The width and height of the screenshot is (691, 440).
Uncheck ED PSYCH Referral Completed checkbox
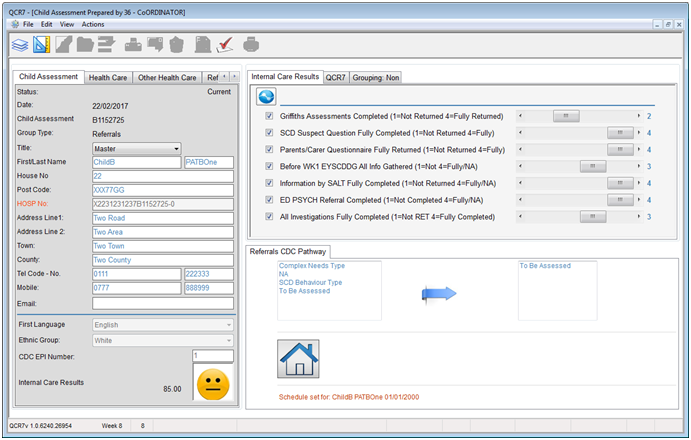269,199
